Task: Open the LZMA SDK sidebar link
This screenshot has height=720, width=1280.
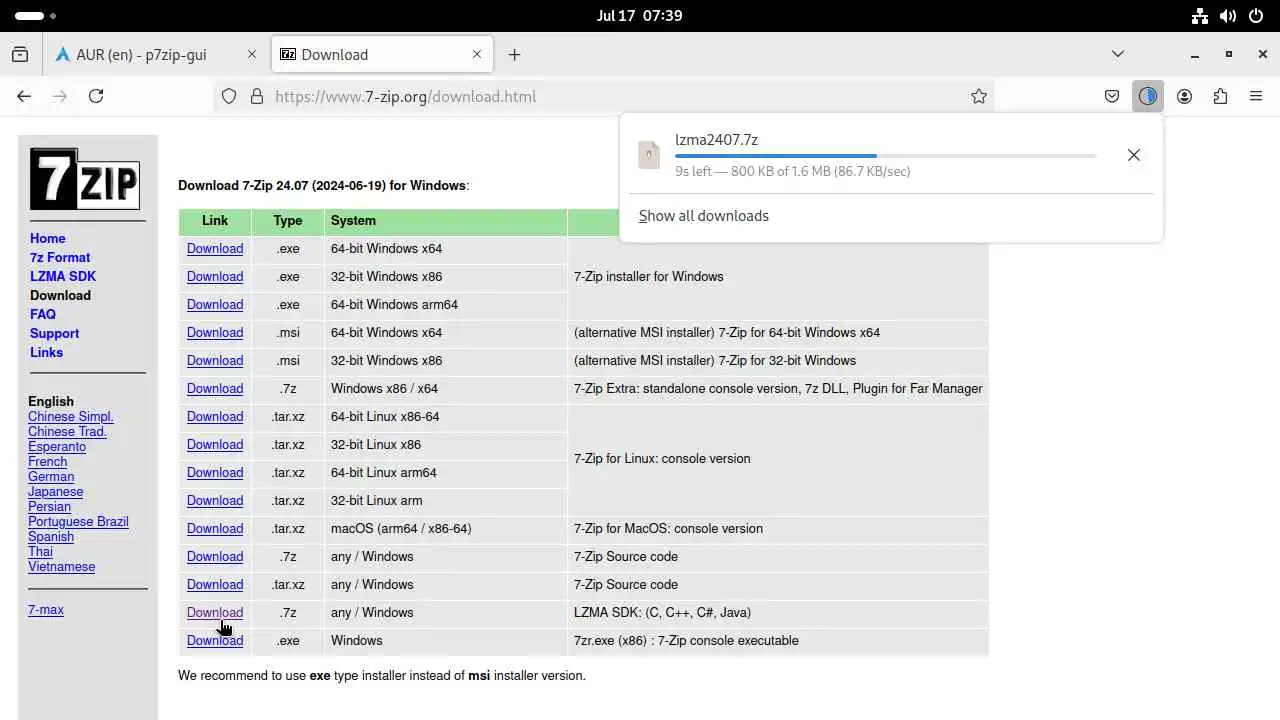Action: click(63, 276)
